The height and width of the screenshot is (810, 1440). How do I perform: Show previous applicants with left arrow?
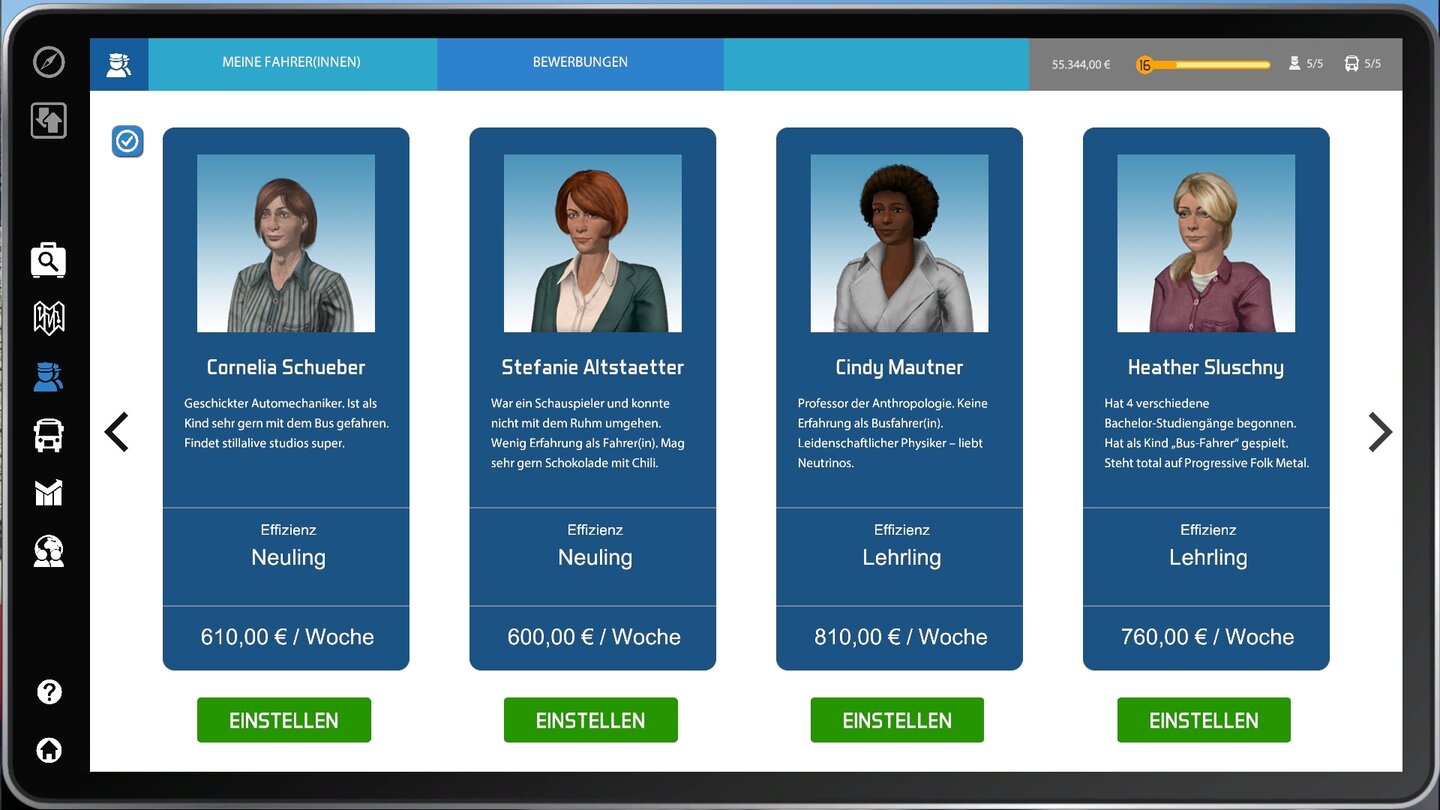coord(117,432)
